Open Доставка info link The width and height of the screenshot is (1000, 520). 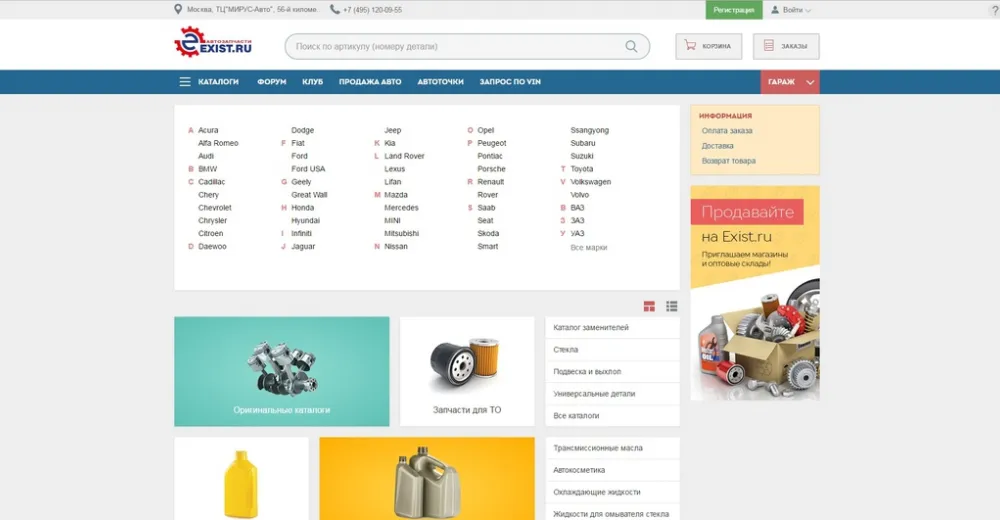tap(717, 146)
